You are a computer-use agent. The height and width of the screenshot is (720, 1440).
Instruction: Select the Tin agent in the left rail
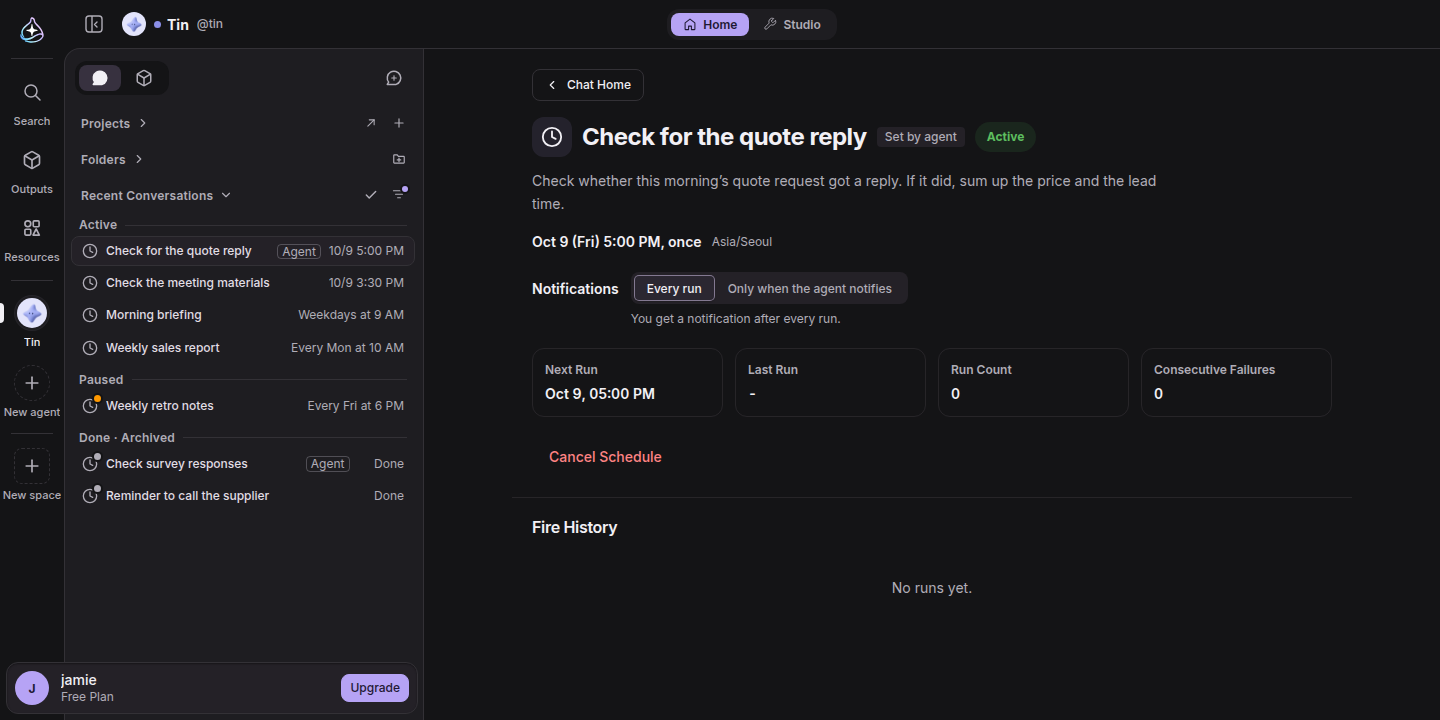(32, 322)
